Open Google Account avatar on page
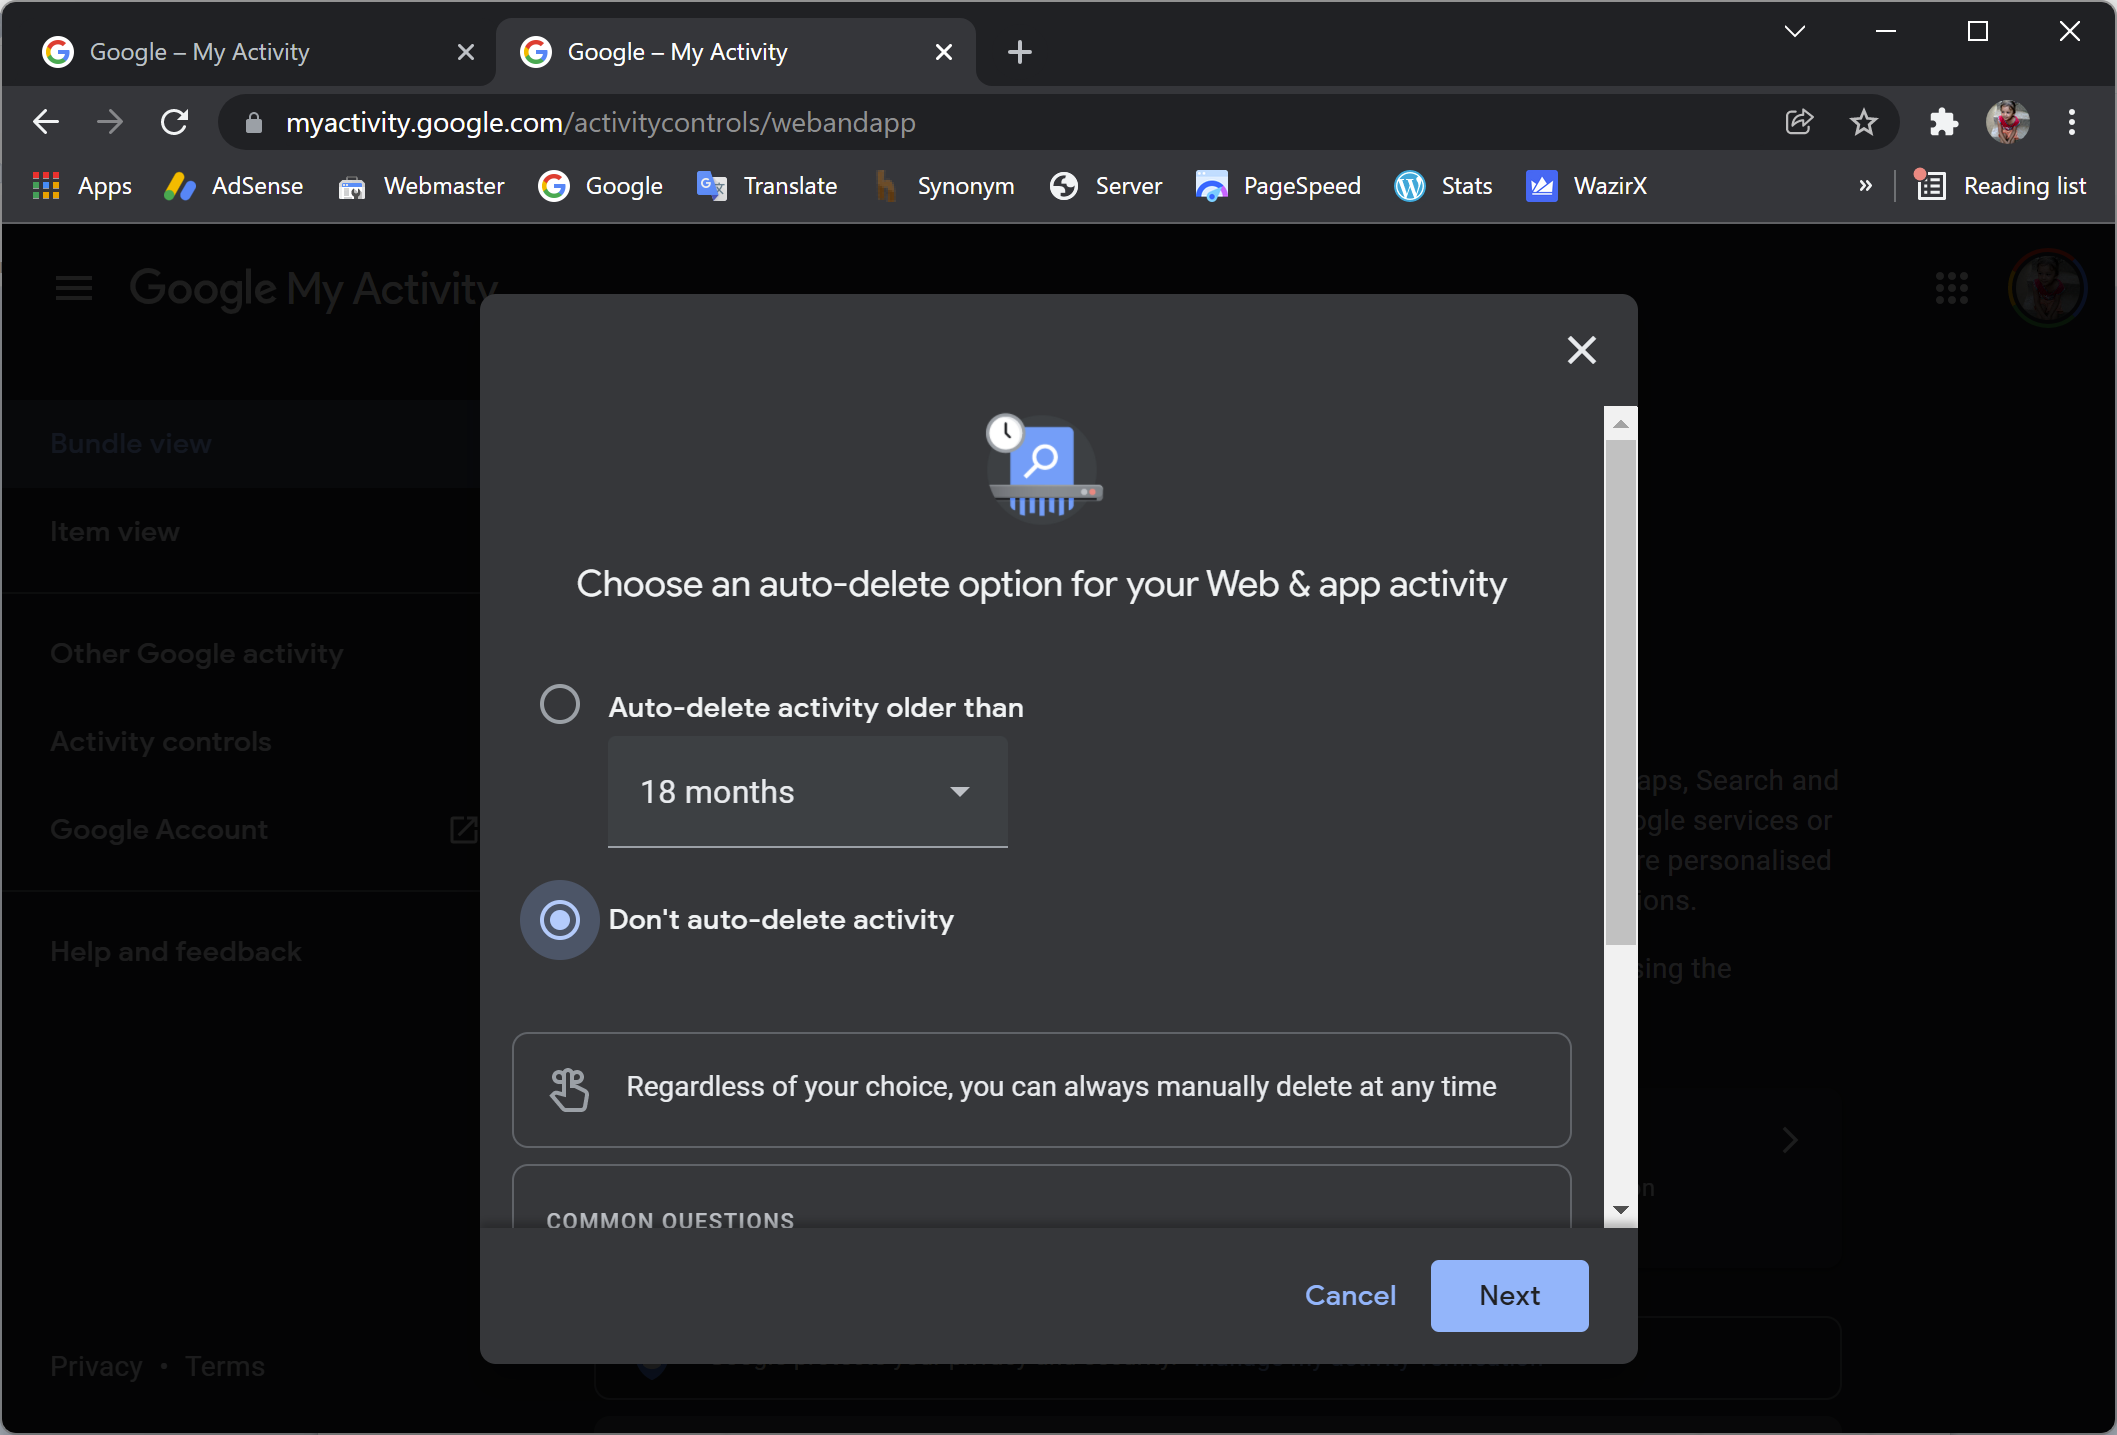 point(2047,289)
